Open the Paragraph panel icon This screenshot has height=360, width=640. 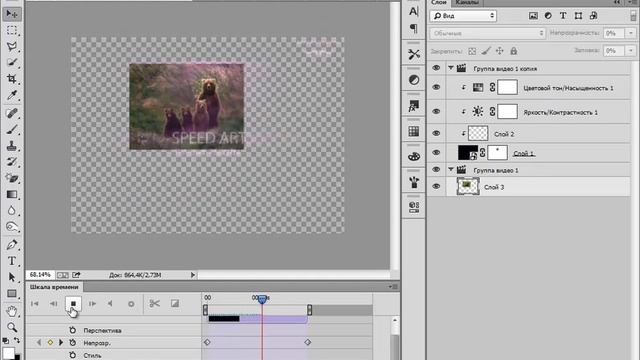point(413,28)
